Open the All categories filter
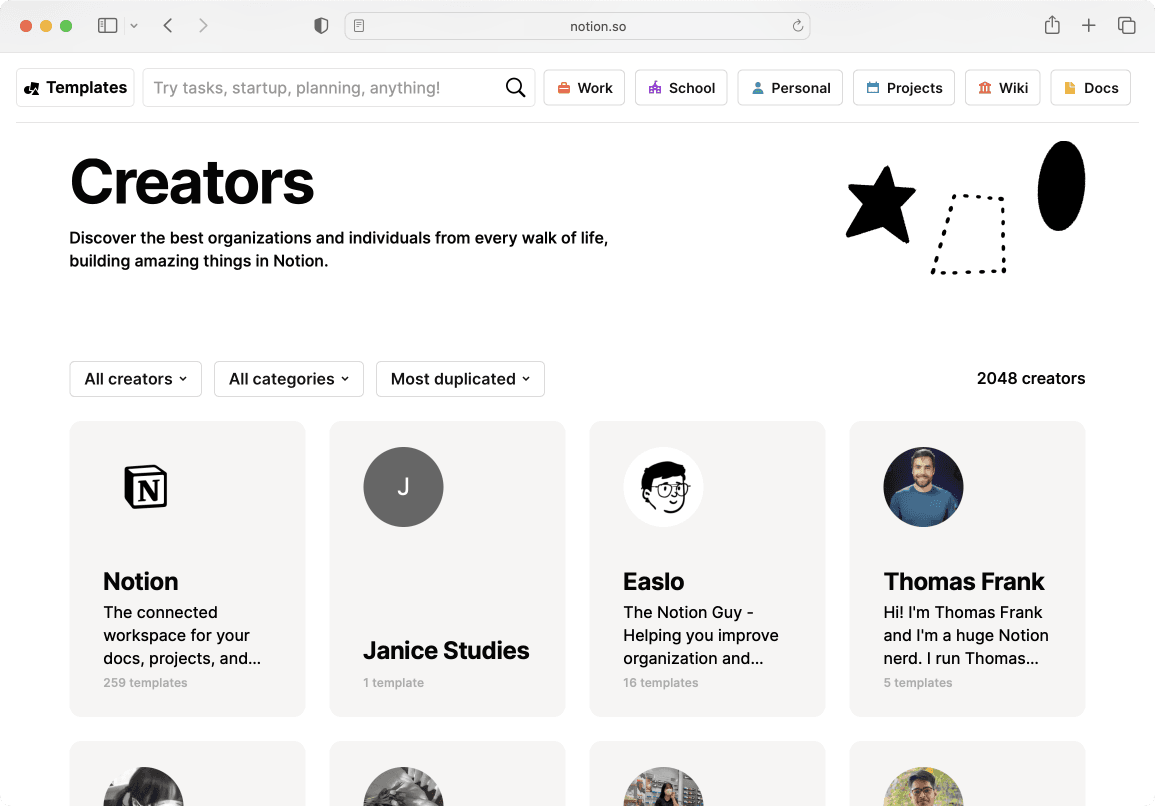The height and width of the screenshot is (806, 1155). pos(288,379)
